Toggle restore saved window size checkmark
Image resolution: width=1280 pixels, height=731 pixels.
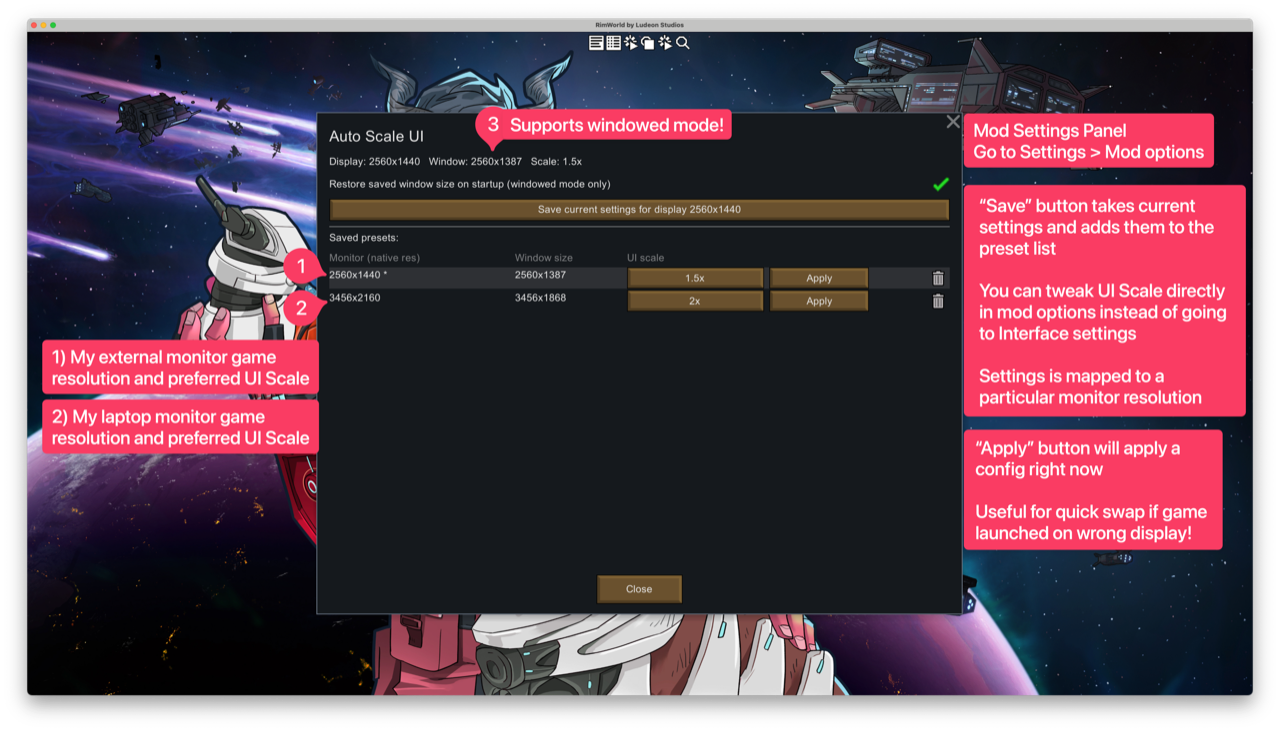click(940, 184)
